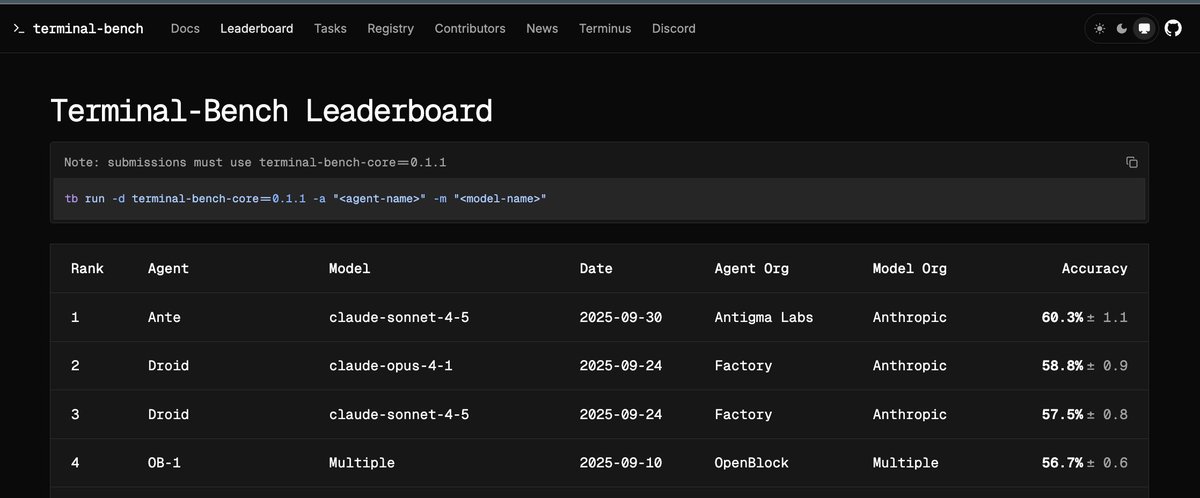Open the Docs page
Viewport: 1200px width, 498px height.
185,29
